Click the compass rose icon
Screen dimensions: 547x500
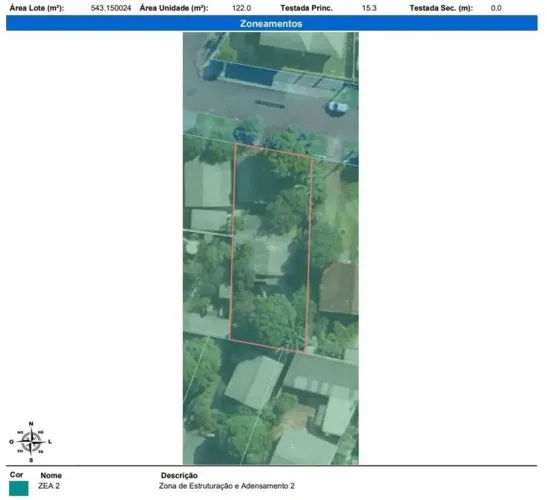(31, 442)
